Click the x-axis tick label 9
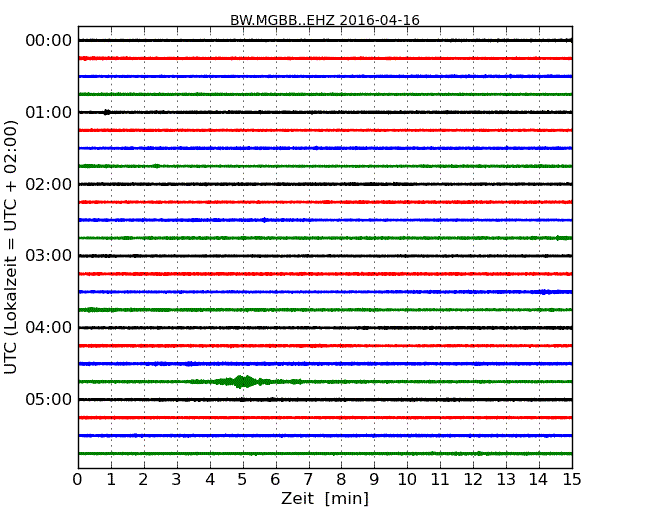 (x=374, y=480)
